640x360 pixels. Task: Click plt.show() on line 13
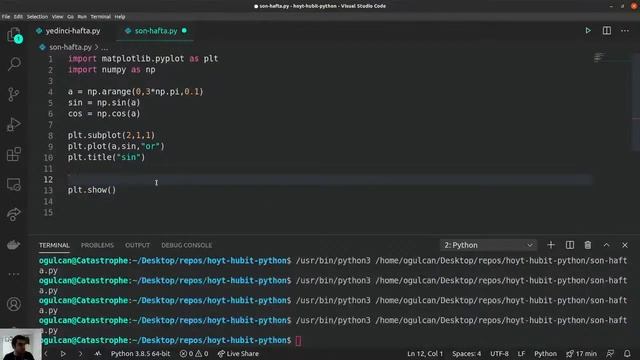coord(92,190)
